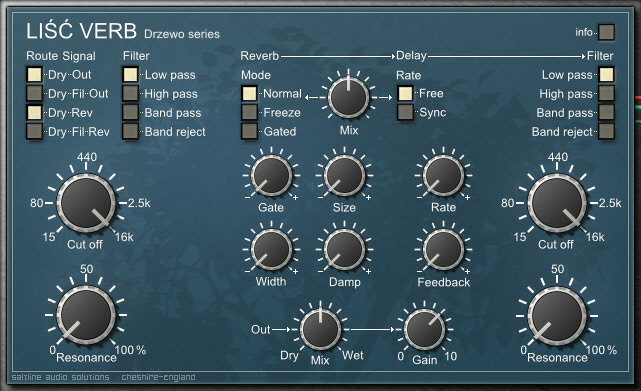Click saltline audio solutions footer text

pyautogui.click(x=61, y=377)
